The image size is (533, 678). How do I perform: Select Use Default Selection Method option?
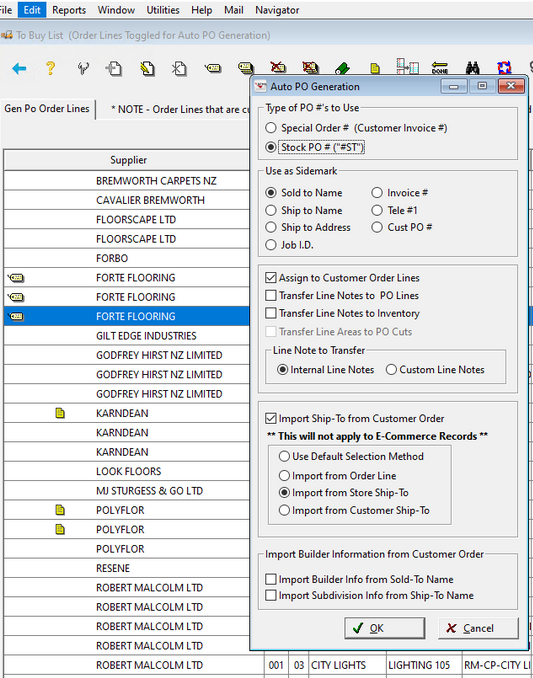284,457
